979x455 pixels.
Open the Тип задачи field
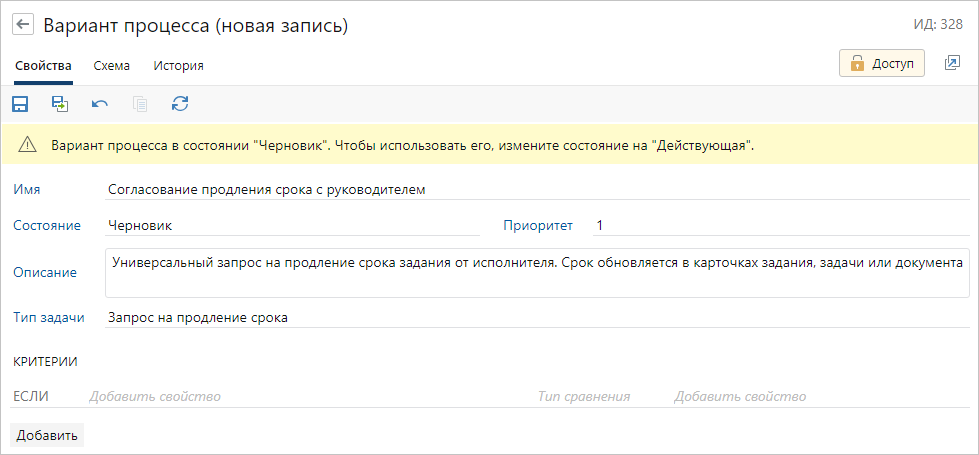click(538, 318)
